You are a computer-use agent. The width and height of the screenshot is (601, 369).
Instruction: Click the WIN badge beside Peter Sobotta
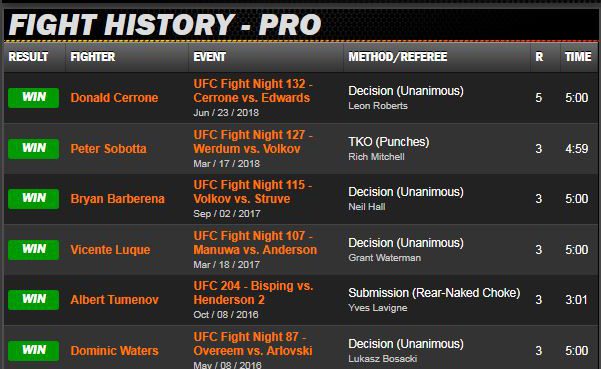click(34, 149)
